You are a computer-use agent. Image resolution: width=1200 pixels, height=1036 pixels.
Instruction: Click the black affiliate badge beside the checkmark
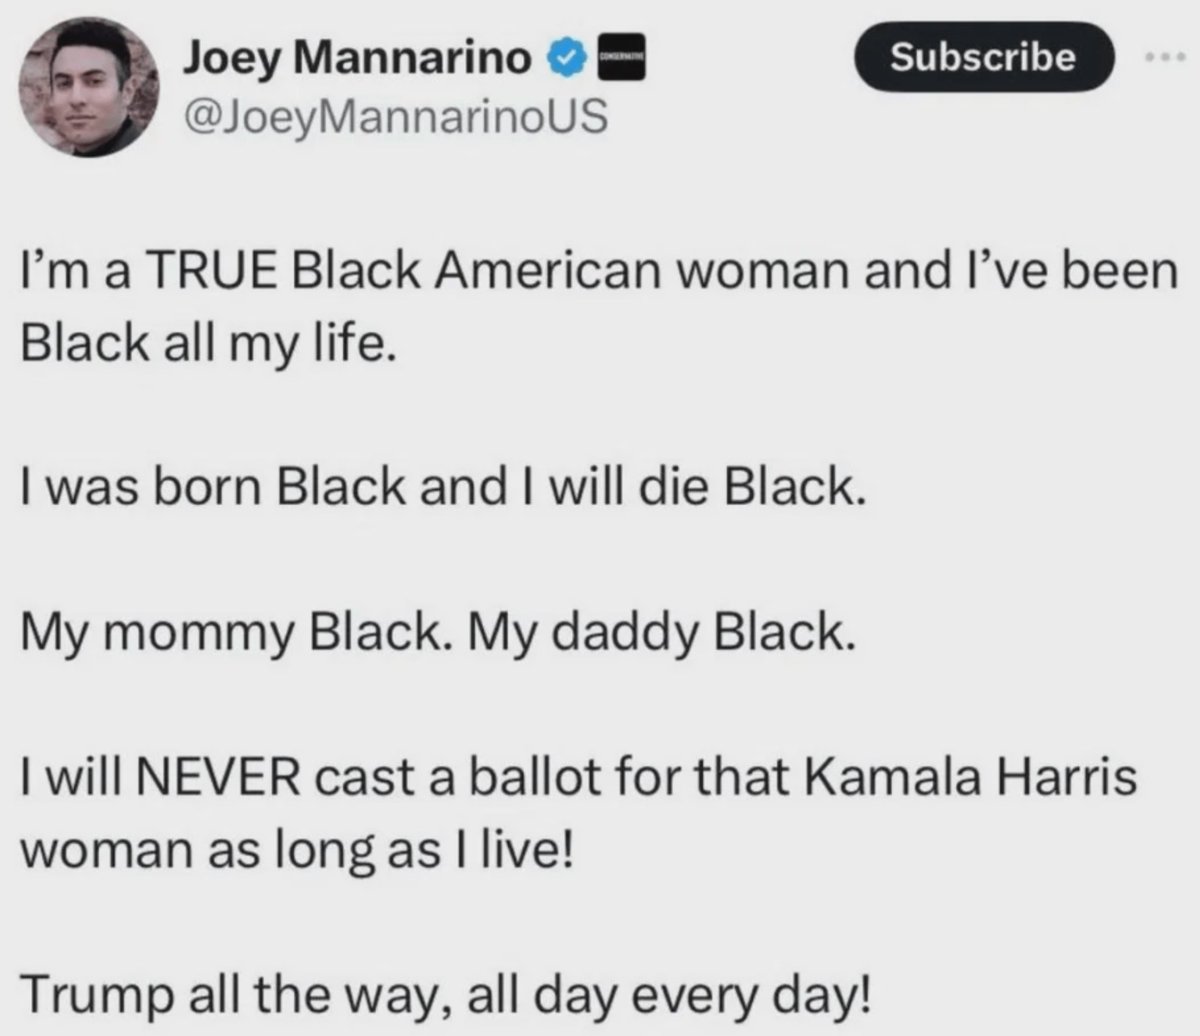[x=619, y=61]
